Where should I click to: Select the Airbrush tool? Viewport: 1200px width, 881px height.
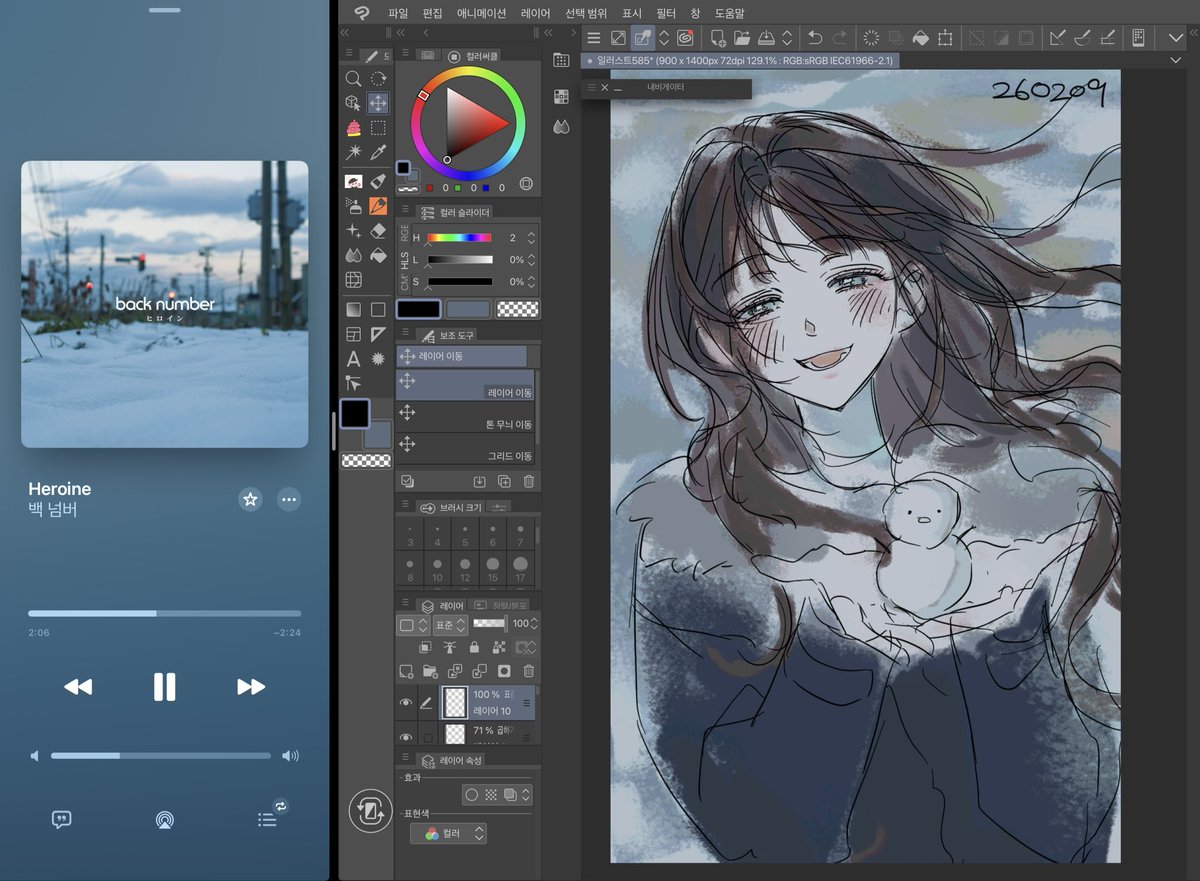pyautogui.click(x=353, y=206)
